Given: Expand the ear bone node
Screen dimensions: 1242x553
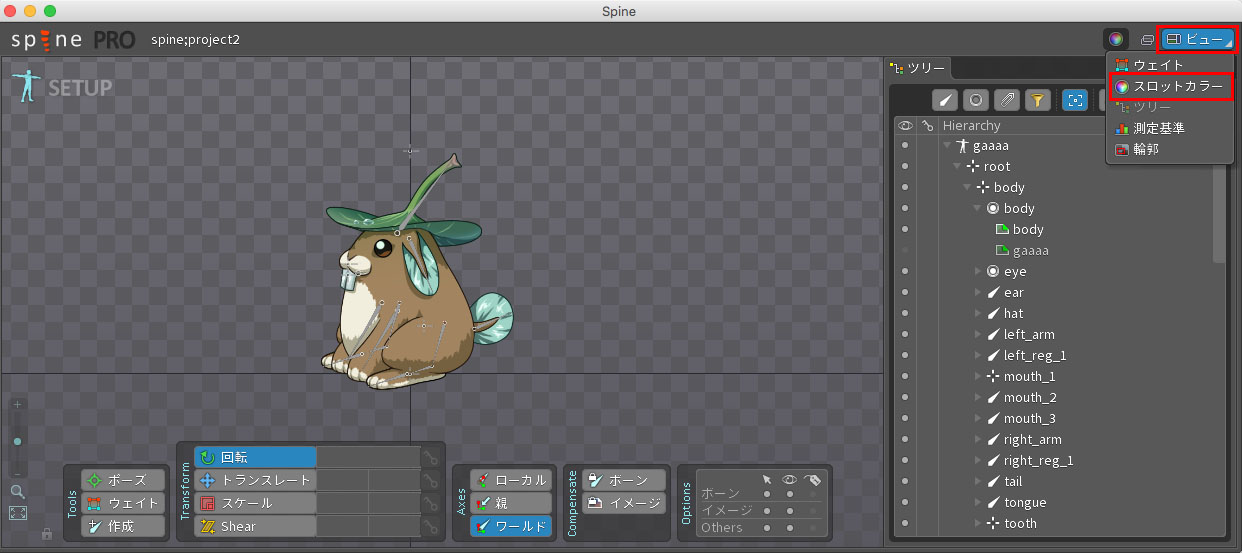Looking at the screenshot, I should tap(978, 293).
